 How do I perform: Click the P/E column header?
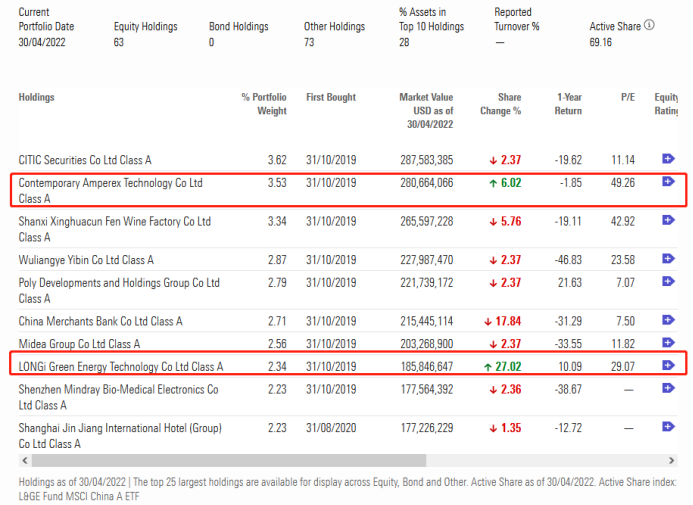point(627,98)
